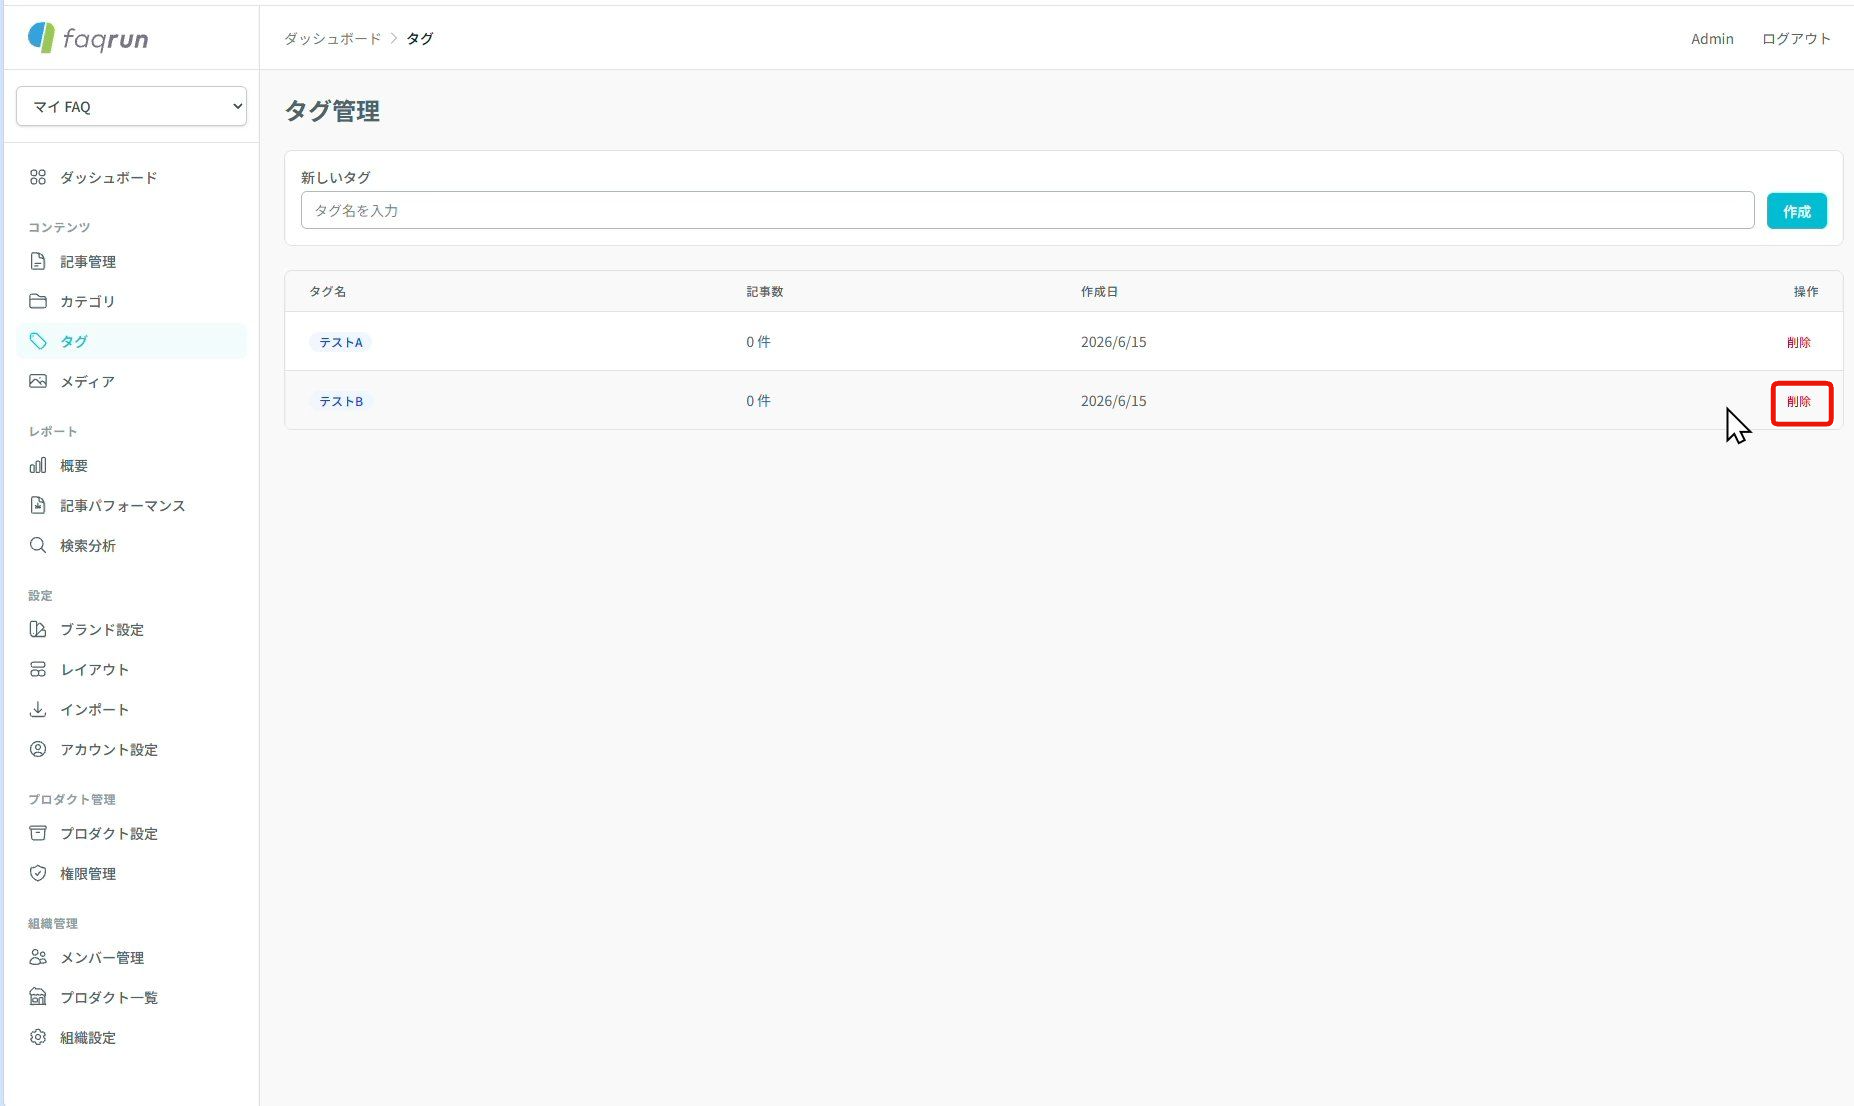Click the 検索分析 magnifier icon

coord(38,545)
